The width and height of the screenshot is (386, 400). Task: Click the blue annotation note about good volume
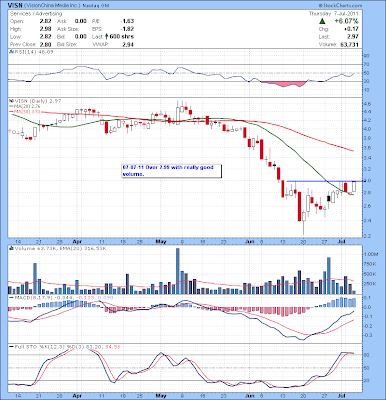[172, 171]
